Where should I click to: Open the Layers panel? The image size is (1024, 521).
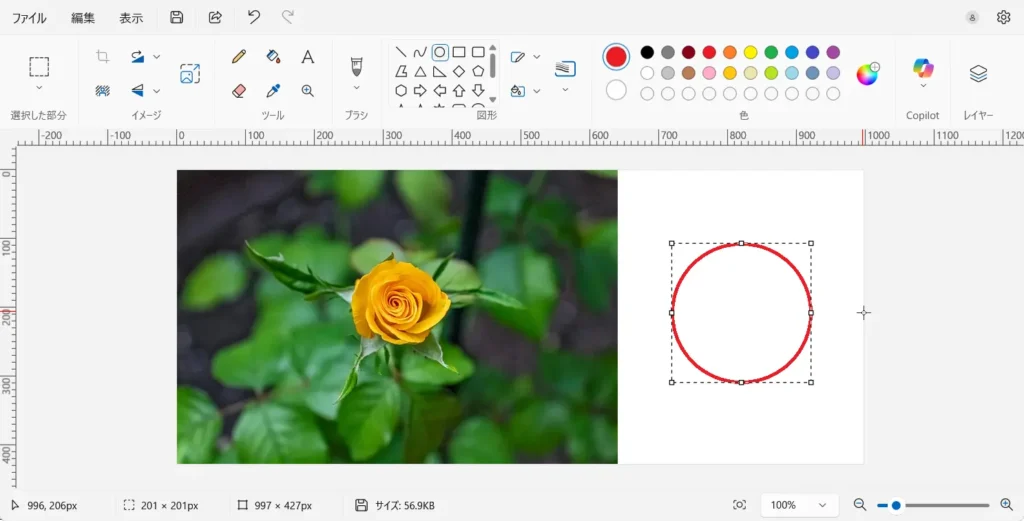[978, 74]
